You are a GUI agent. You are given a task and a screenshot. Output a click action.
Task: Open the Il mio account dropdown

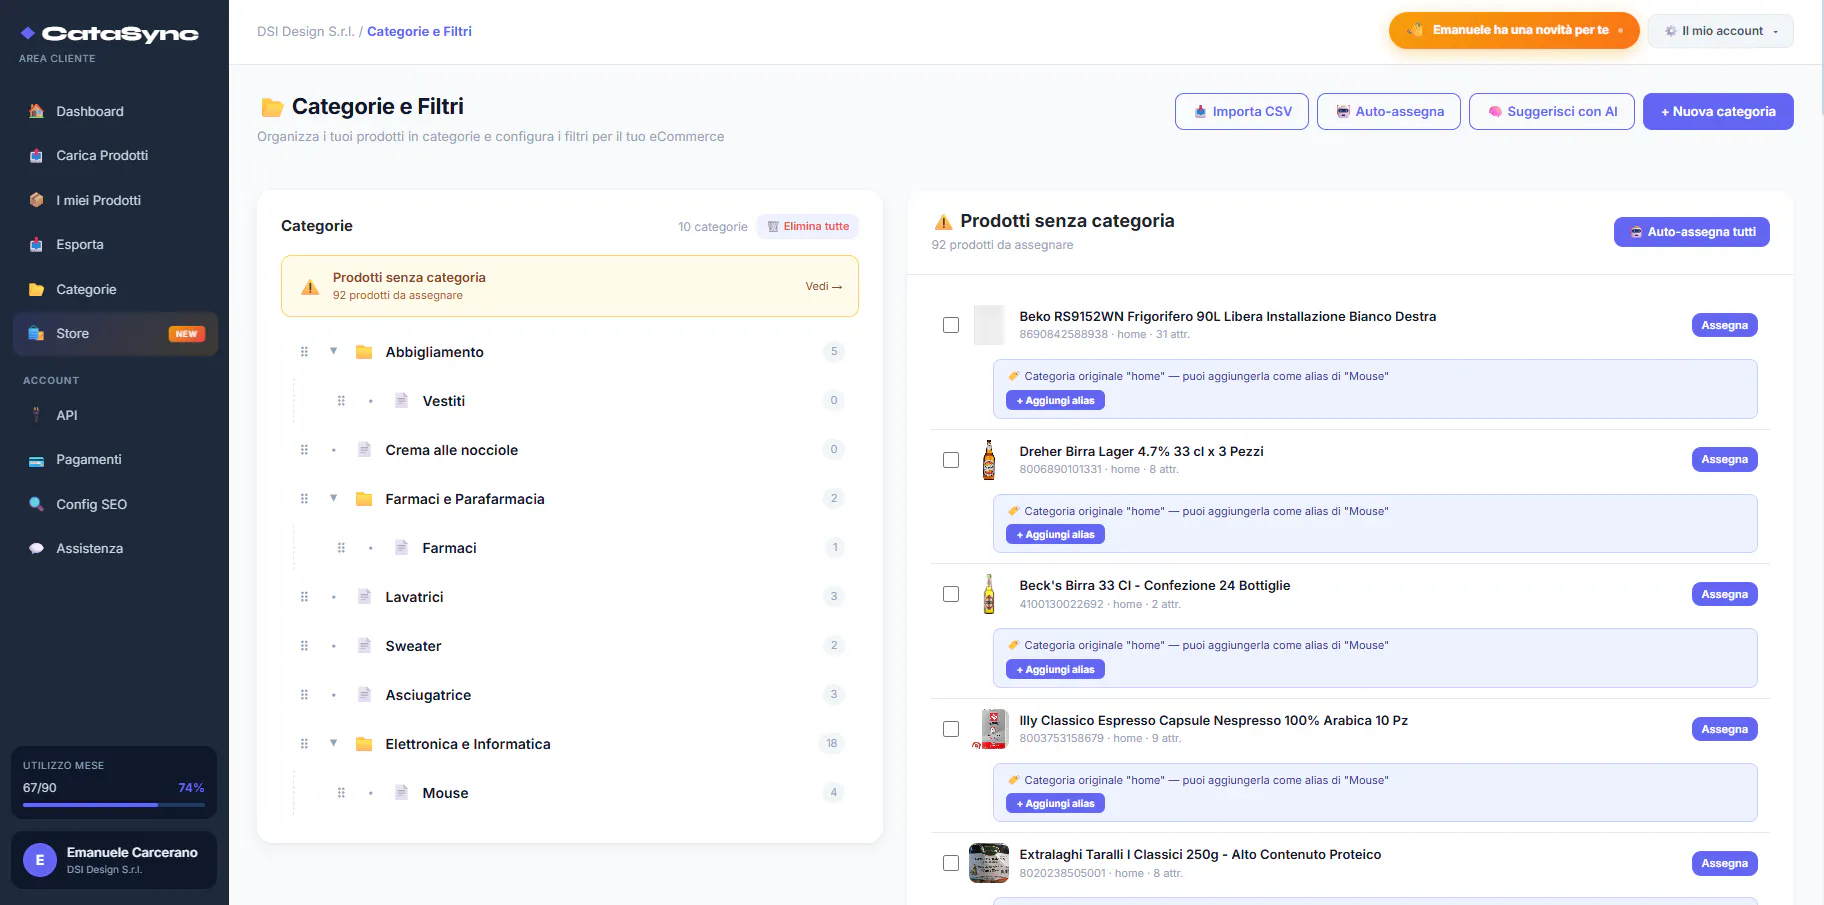(x=1720, y=31)
